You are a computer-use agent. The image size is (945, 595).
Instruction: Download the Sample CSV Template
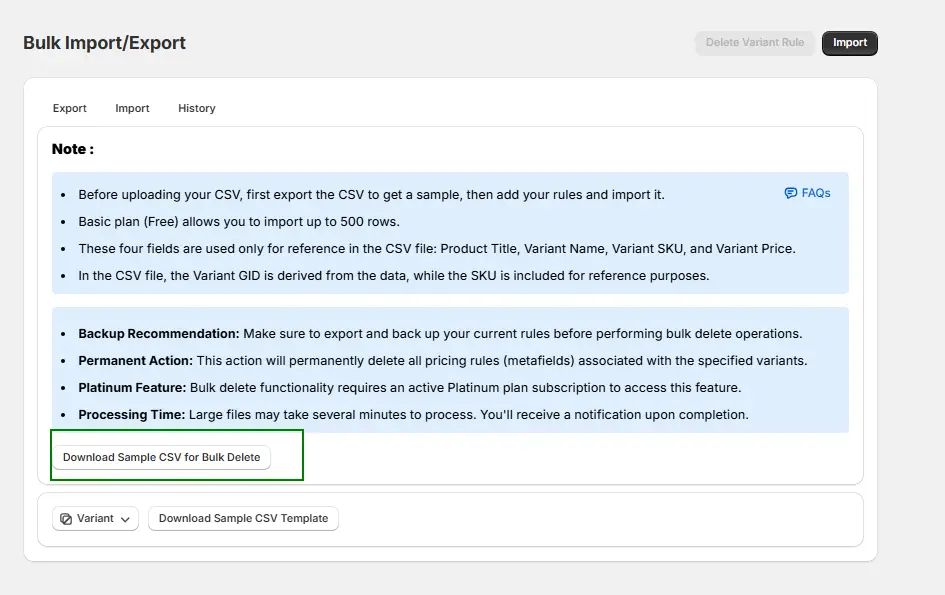click(x=243, y=518)
